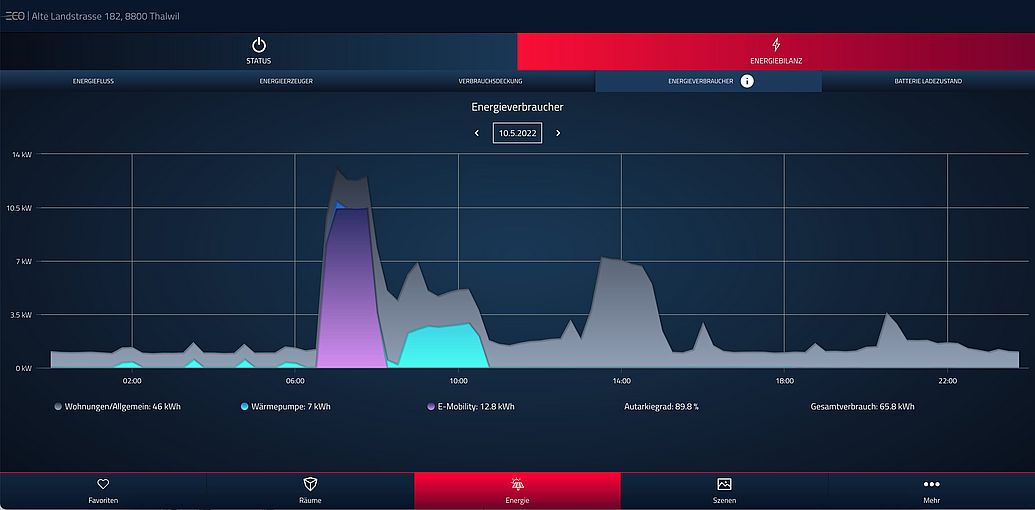
Task: Select the Energie solar panel icon
Action: tap(517, 484)
